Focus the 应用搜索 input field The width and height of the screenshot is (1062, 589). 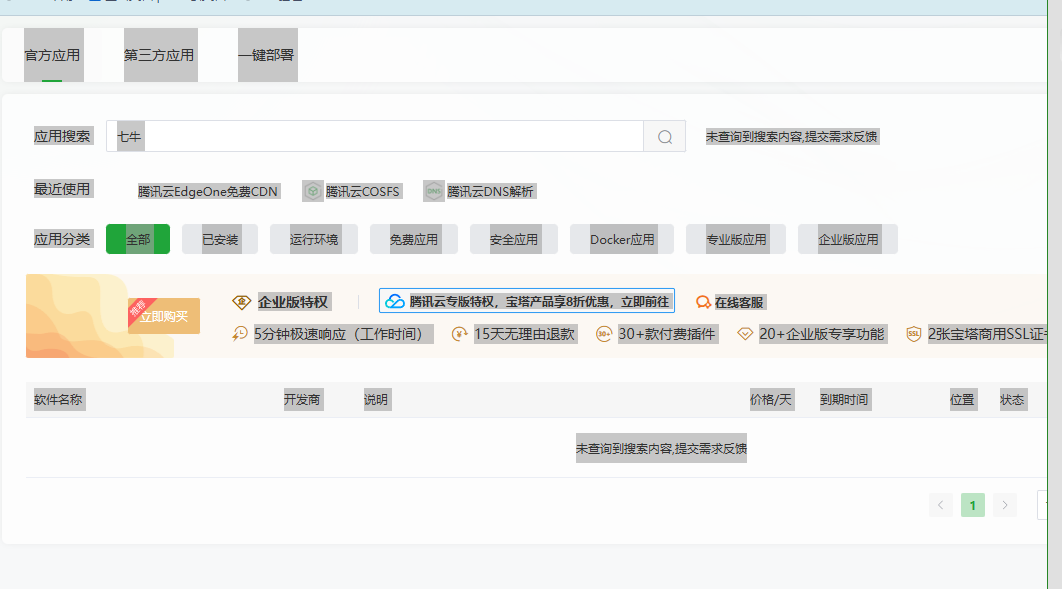click(375, 137)
